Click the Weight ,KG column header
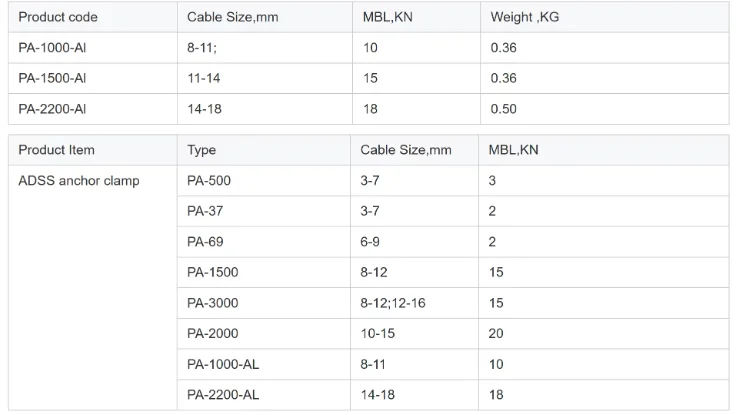Image resolution: width=736 pixels, height=415 pixels. pyautogui.click(x=525, y=18)
